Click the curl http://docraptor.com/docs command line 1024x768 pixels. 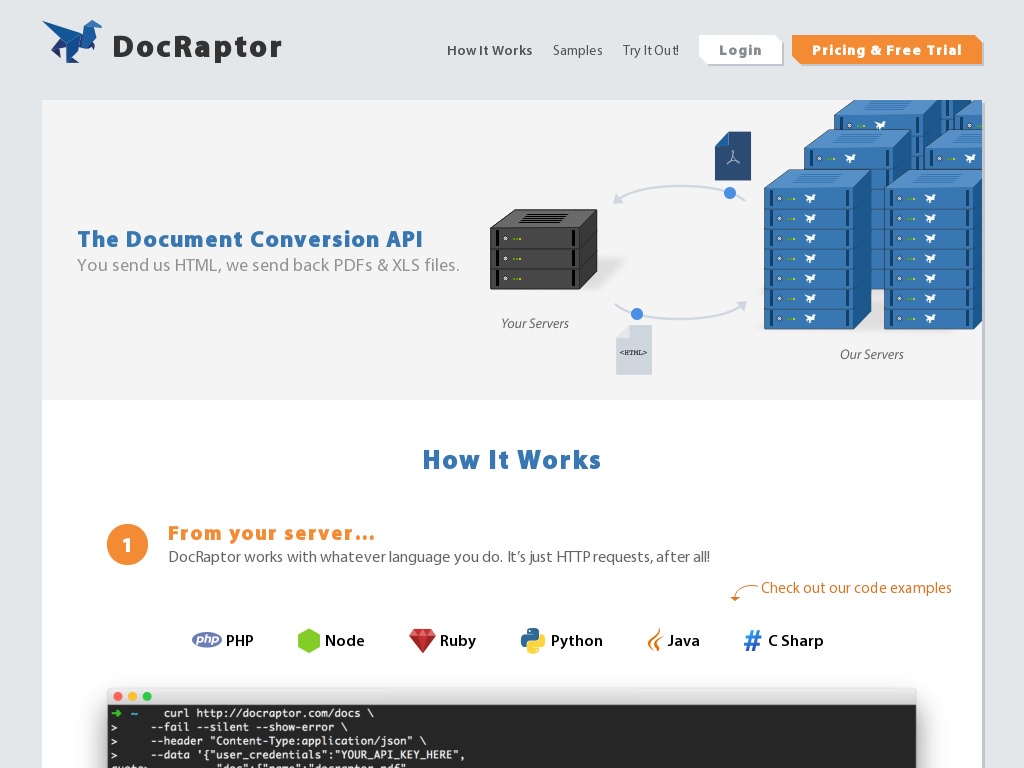click(268, 713)
